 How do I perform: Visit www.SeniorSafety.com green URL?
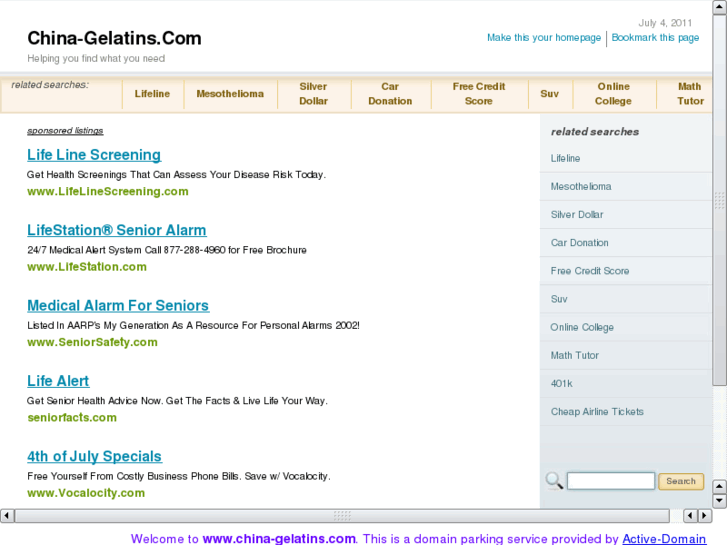pos(92,342)
